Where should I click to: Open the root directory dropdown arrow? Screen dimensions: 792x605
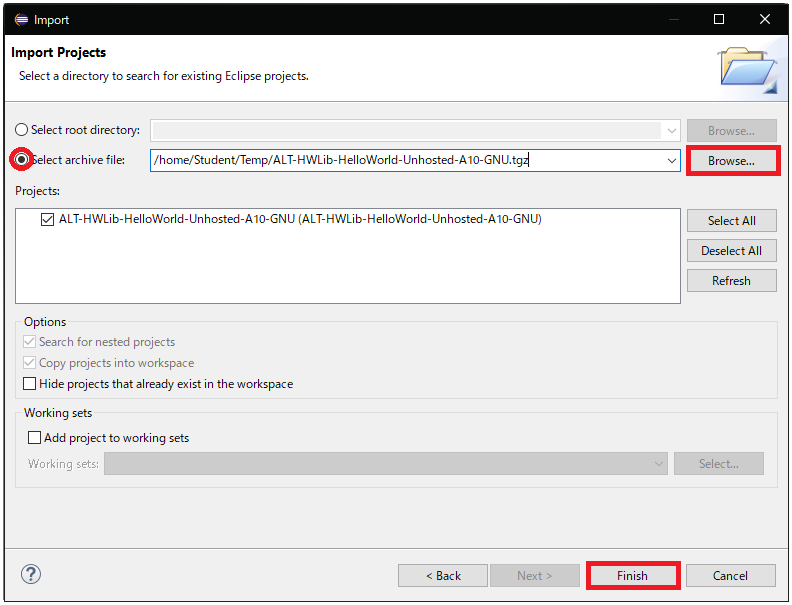point(671,131)
